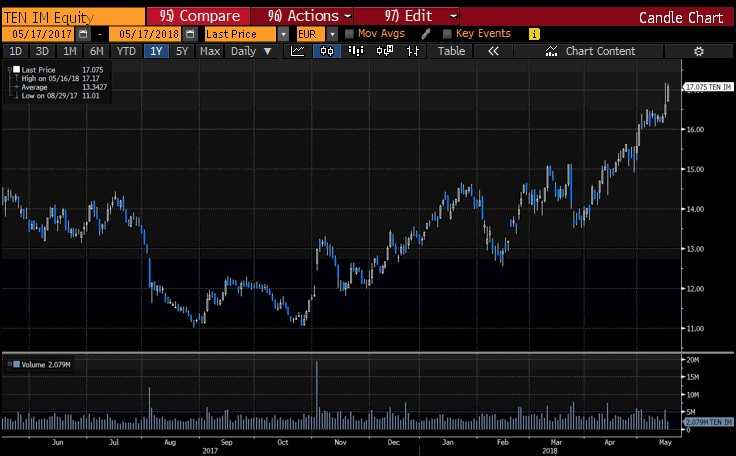The image size is (736, 456).
Task: Select the 1D range tab
Action: click(x=15, y=51)
